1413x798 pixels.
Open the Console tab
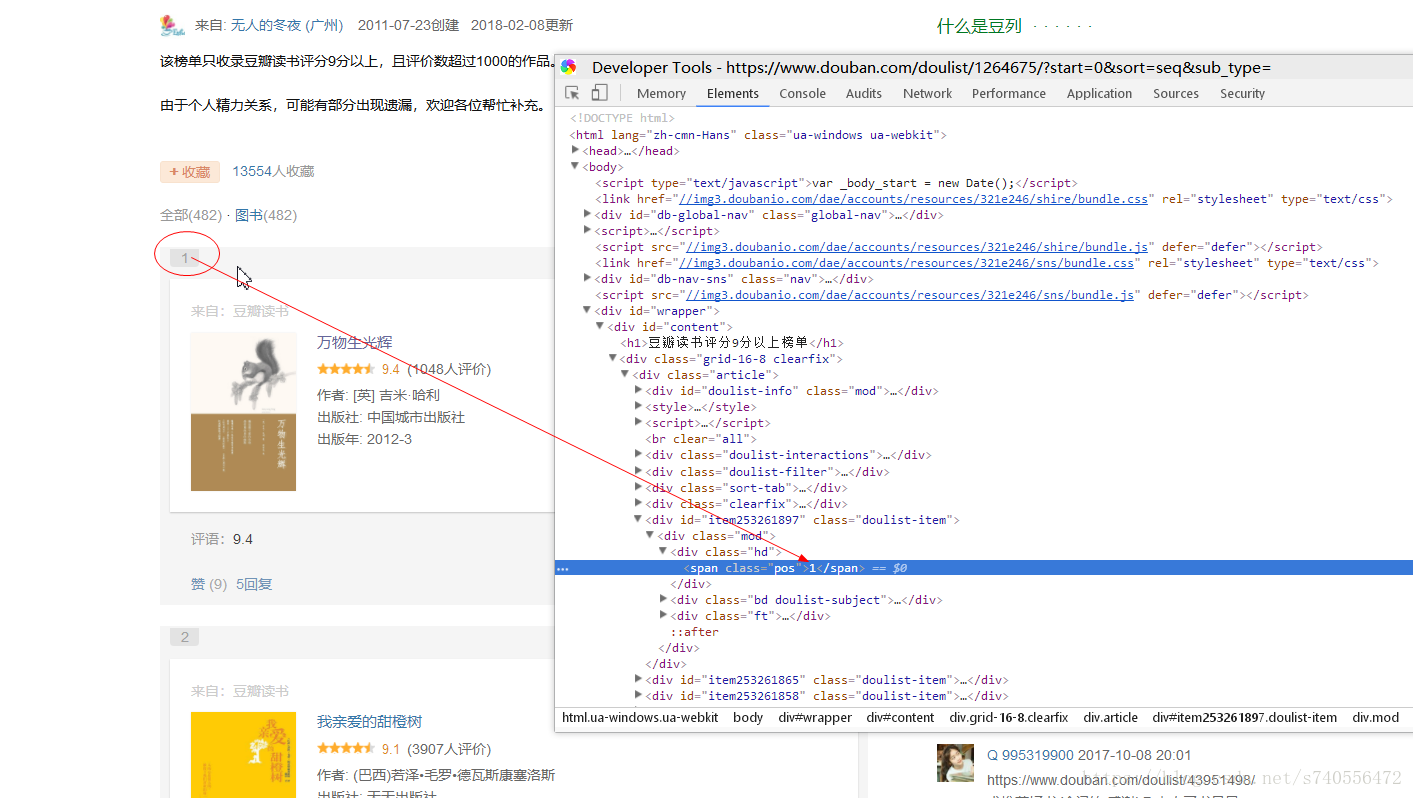pyautogui.click(x=802, y=93)
